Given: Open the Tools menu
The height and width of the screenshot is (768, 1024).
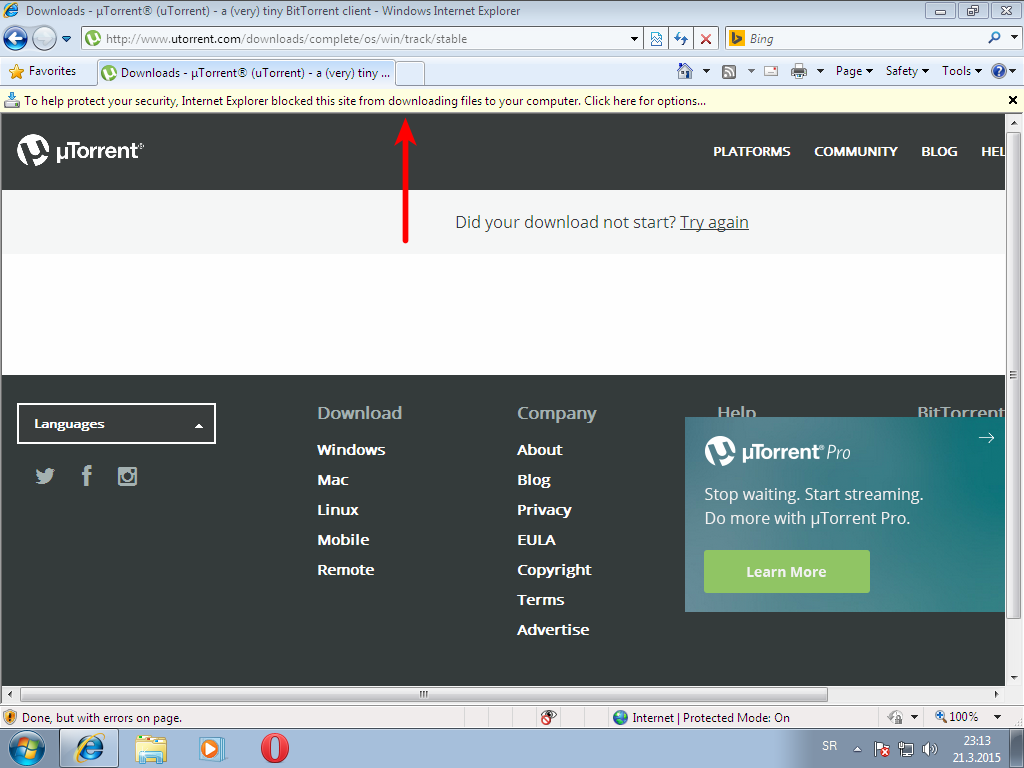Looking at the screenshot, I should coord(962,71).
